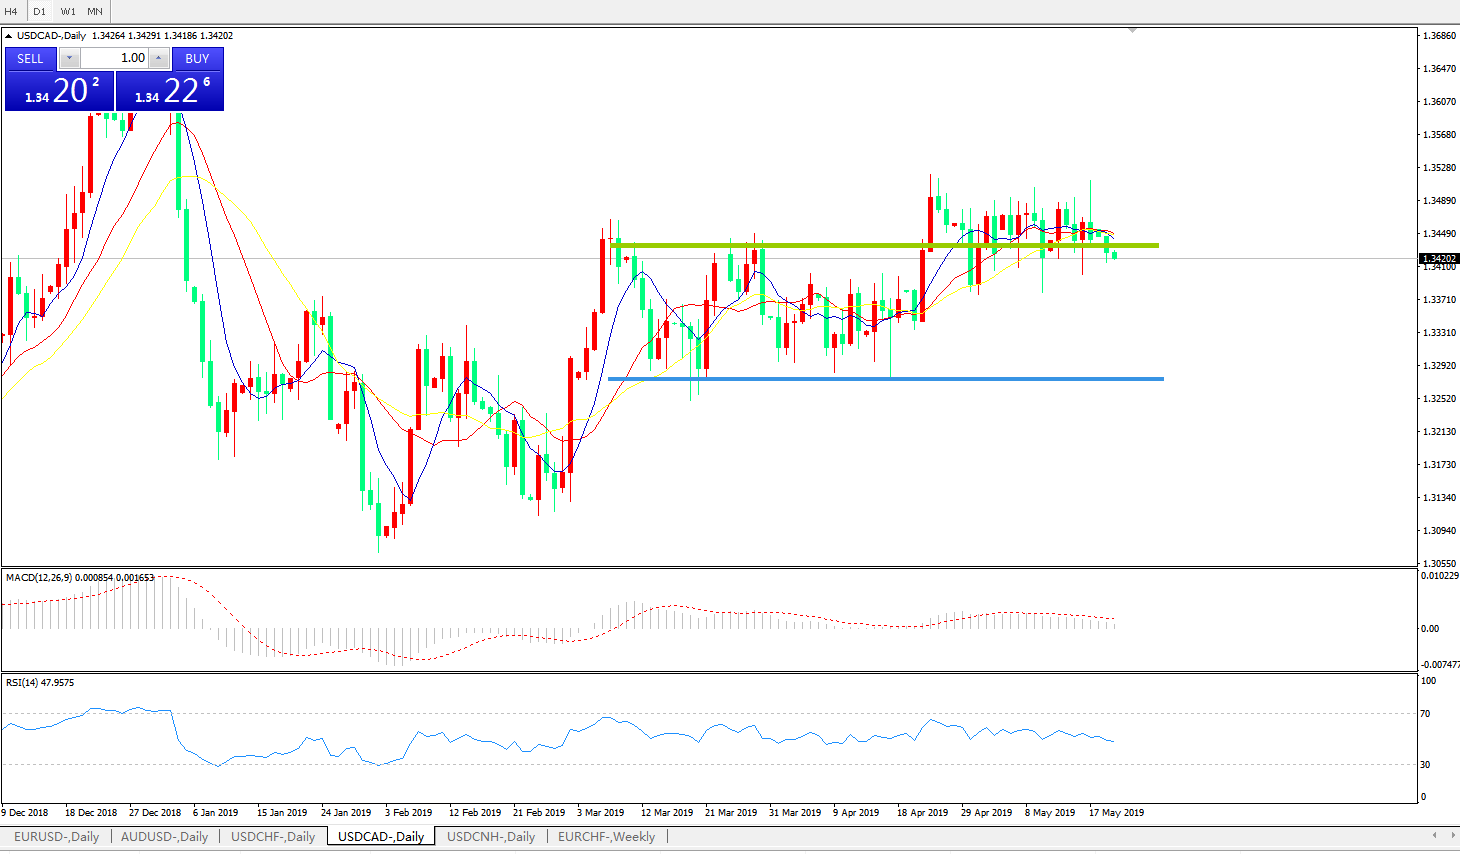Open the USDCHF-,Daily chart tab
This screenshot has height=854, width=1460.
273,837
